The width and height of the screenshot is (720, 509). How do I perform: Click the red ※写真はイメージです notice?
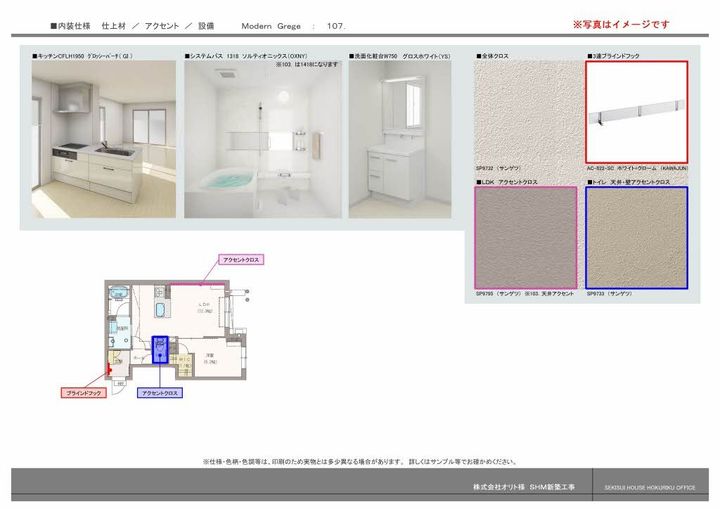620,24
